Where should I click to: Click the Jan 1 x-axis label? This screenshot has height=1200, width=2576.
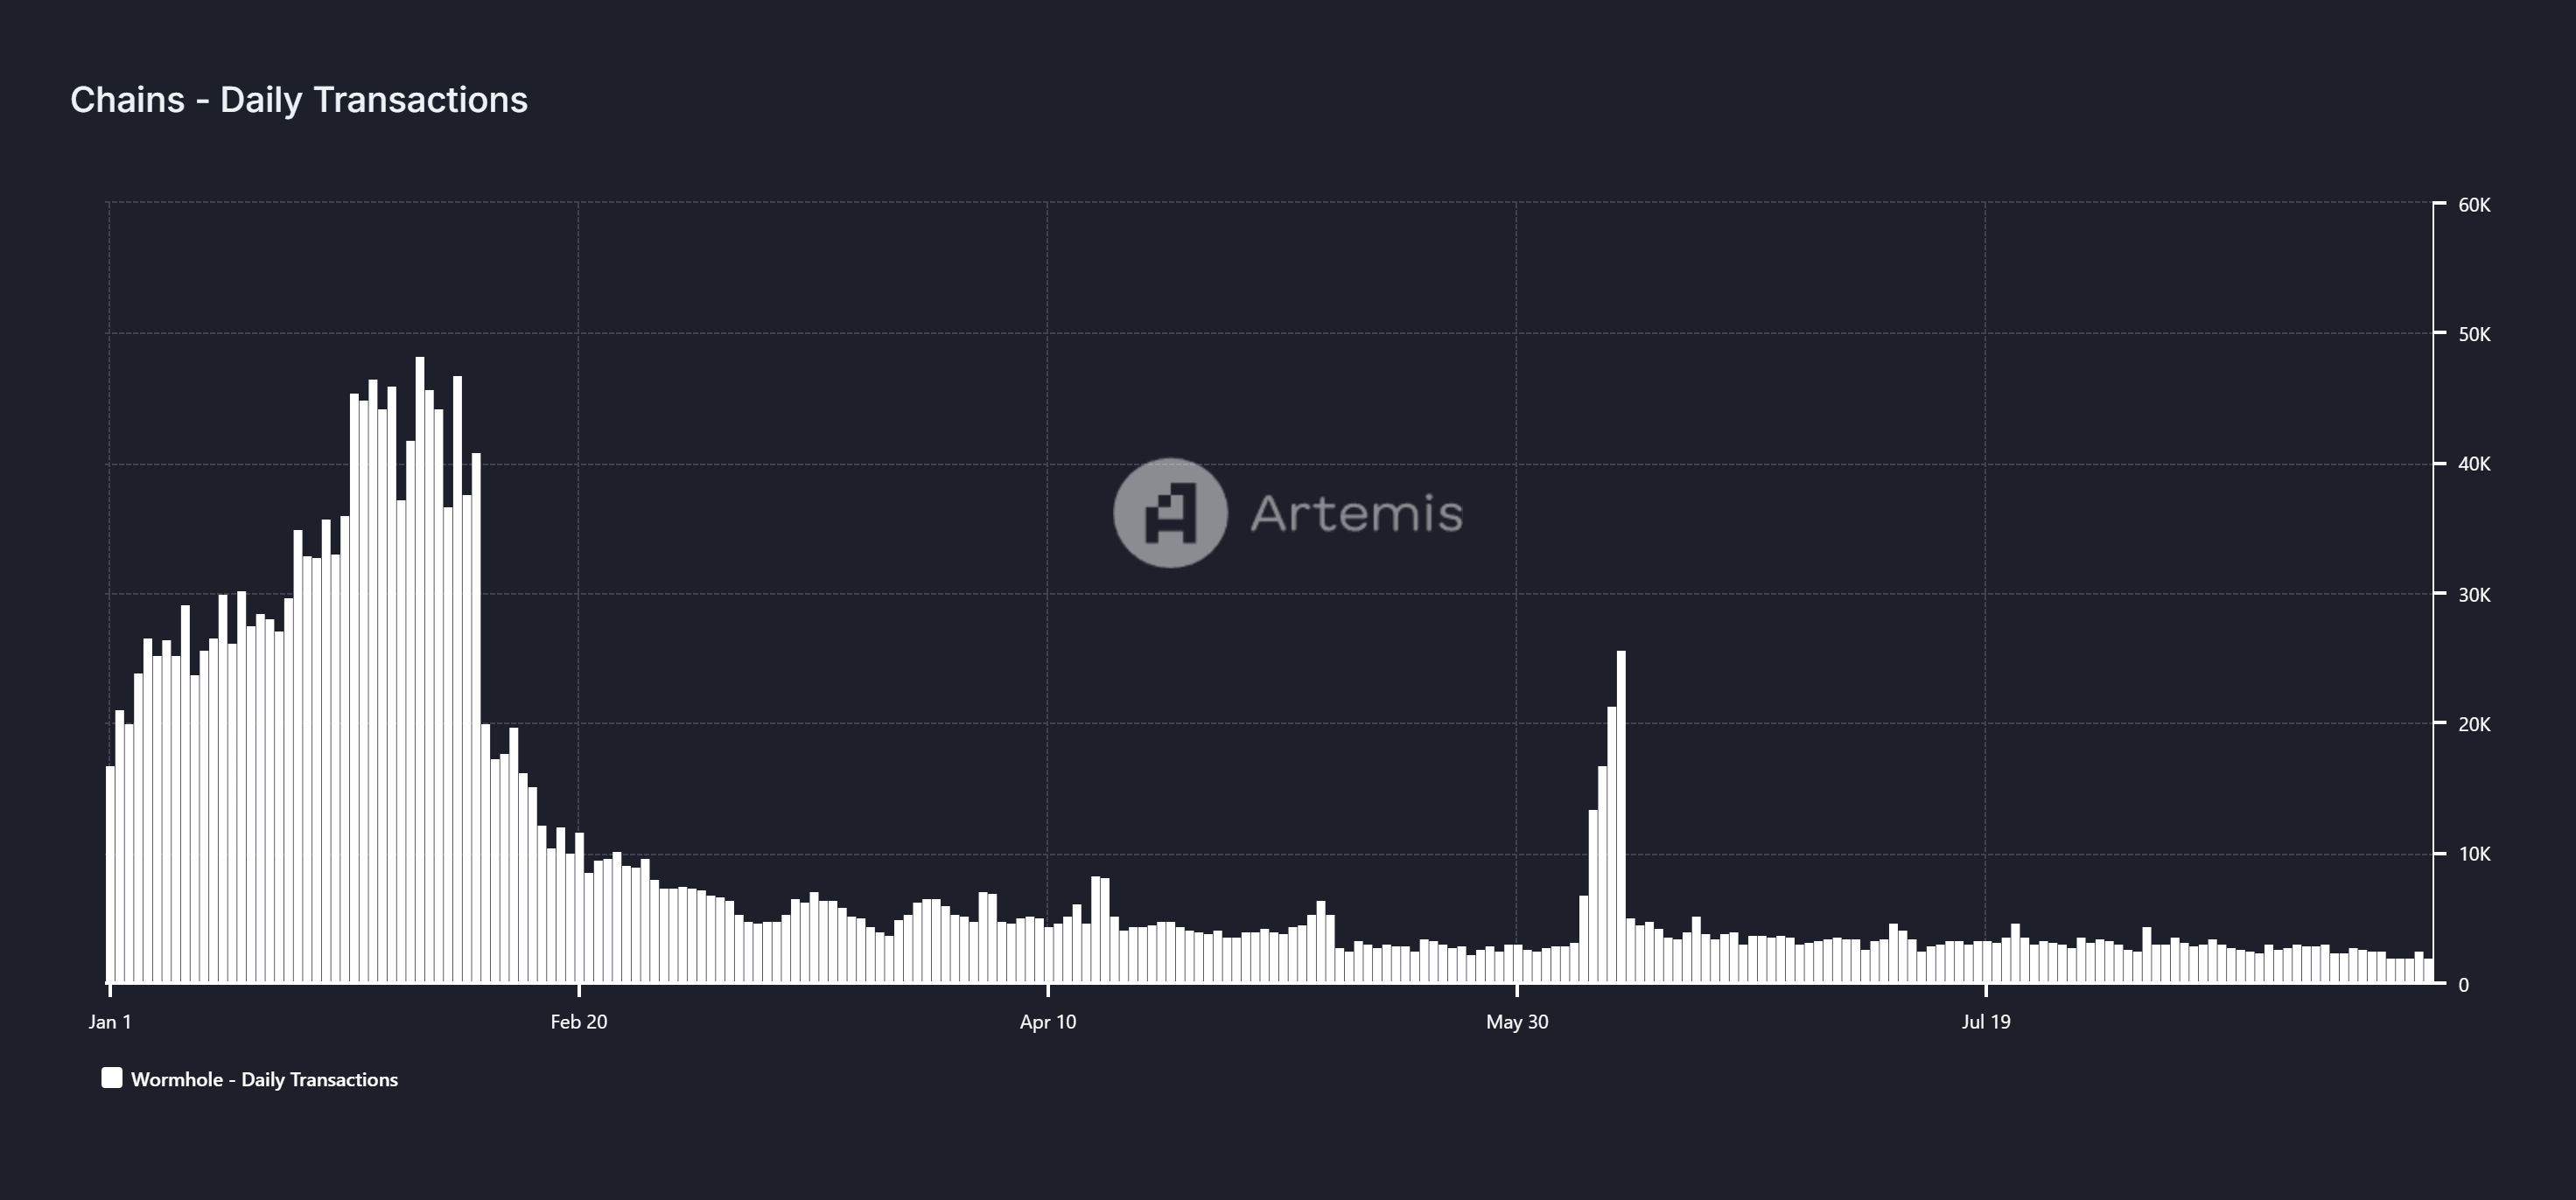coord(110,1022)
